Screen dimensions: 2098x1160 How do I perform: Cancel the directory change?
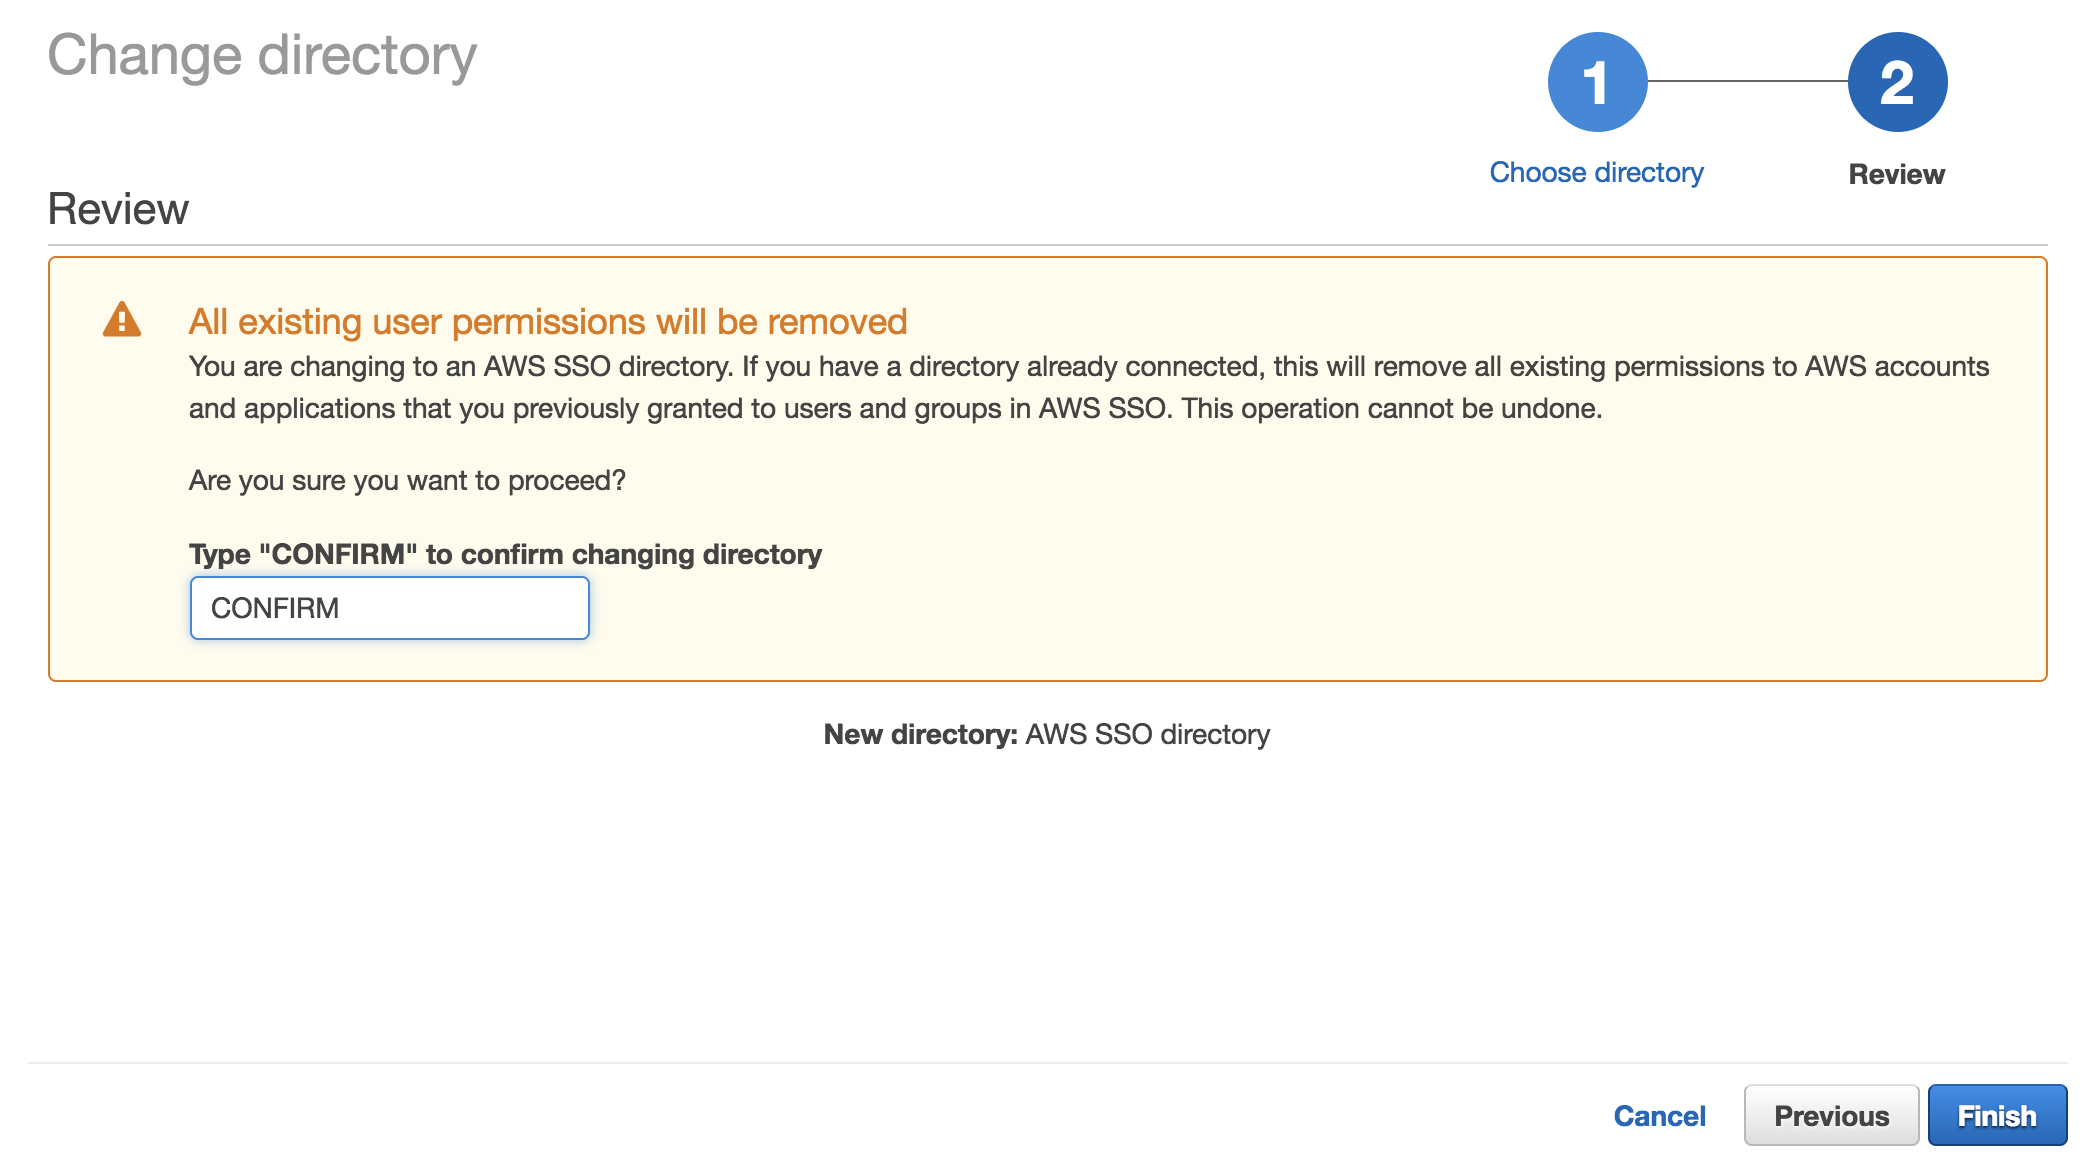1659,1116
